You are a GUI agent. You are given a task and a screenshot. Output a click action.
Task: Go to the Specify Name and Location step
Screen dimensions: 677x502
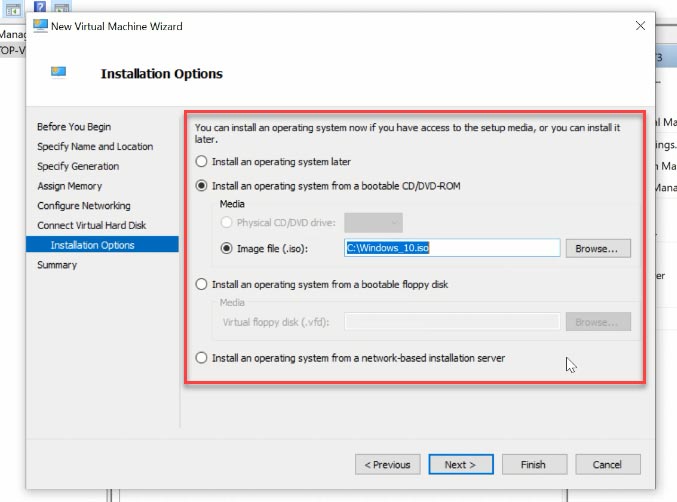pos(95,147)
